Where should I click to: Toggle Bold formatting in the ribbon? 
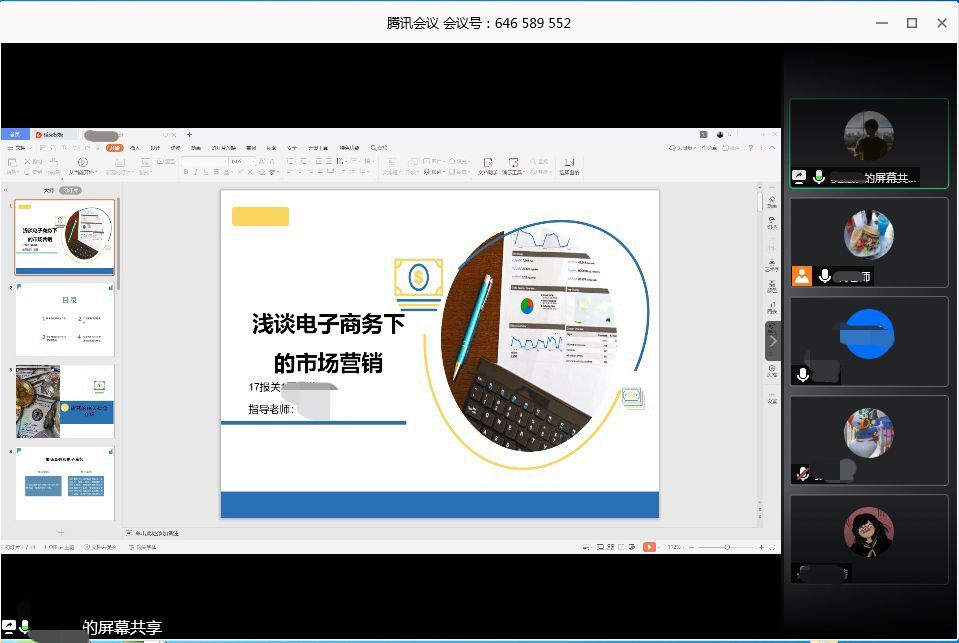tap(186, 172)
